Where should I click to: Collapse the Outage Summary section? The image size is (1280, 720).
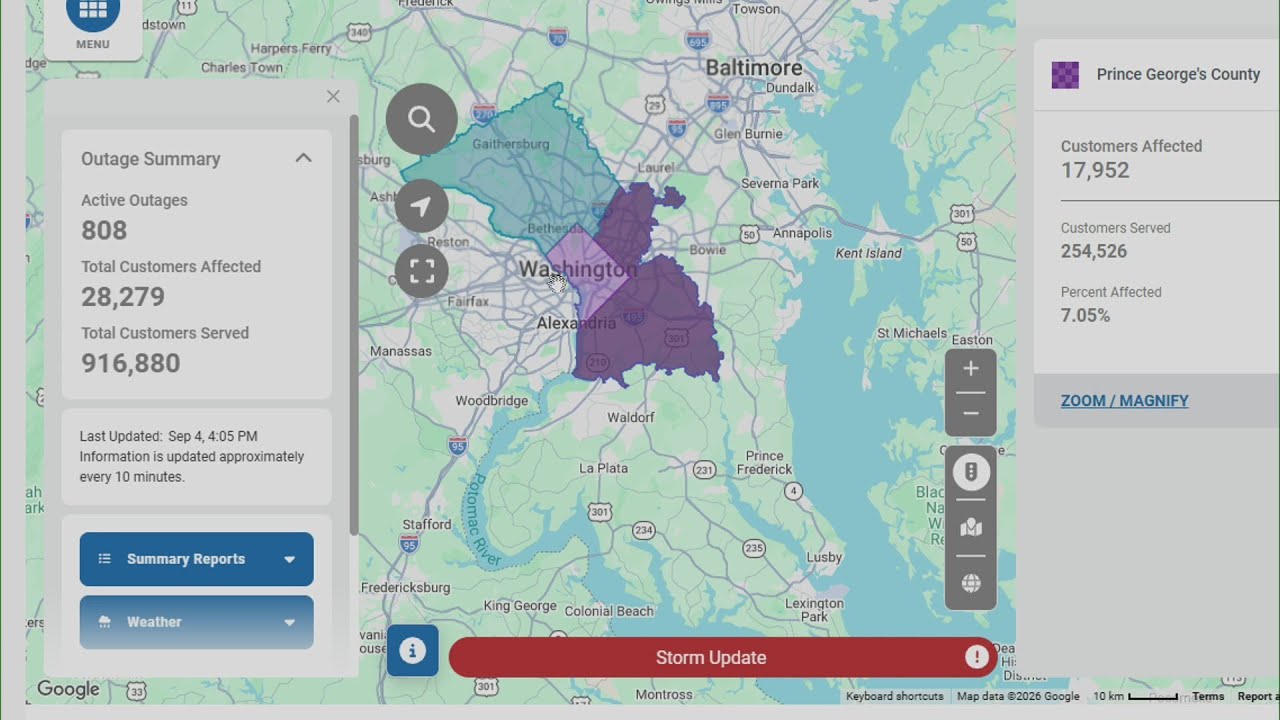[x=303, y=158]
